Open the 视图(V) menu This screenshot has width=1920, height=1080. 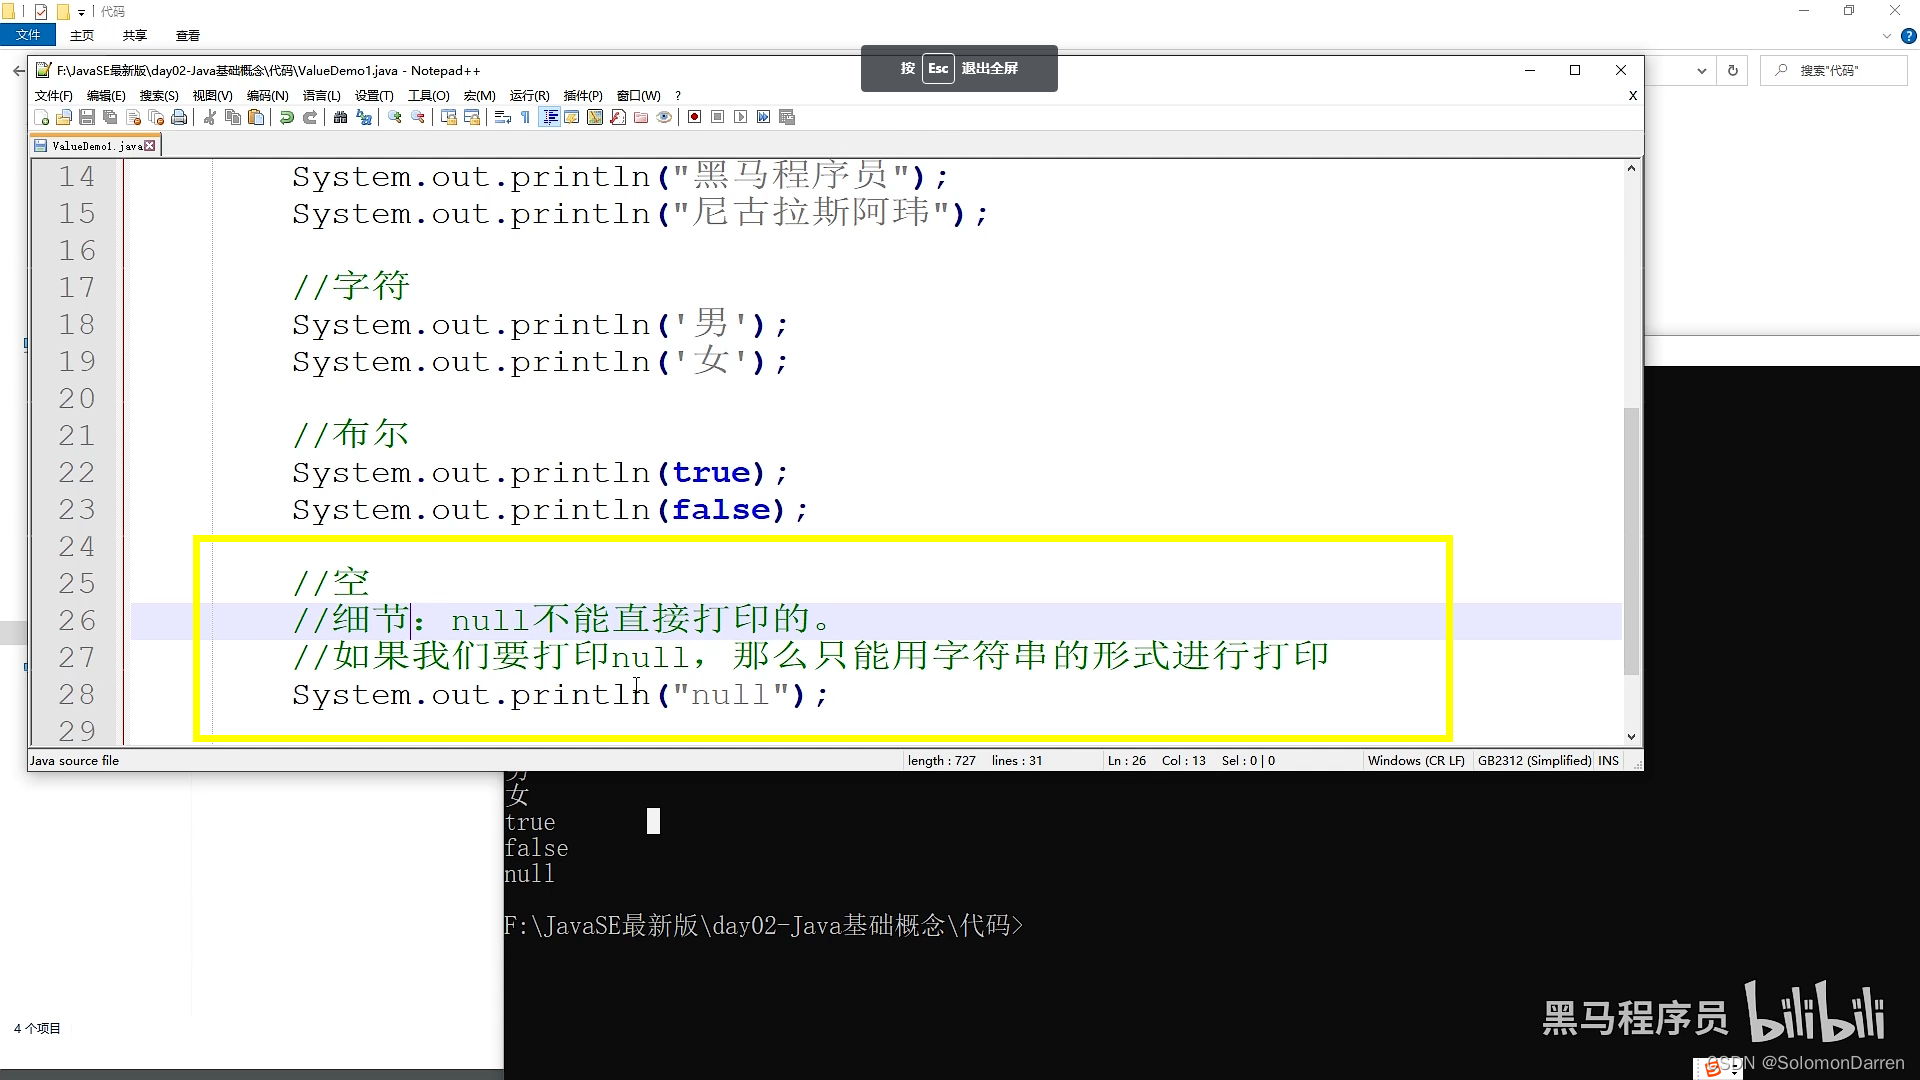tap(212, 96)
